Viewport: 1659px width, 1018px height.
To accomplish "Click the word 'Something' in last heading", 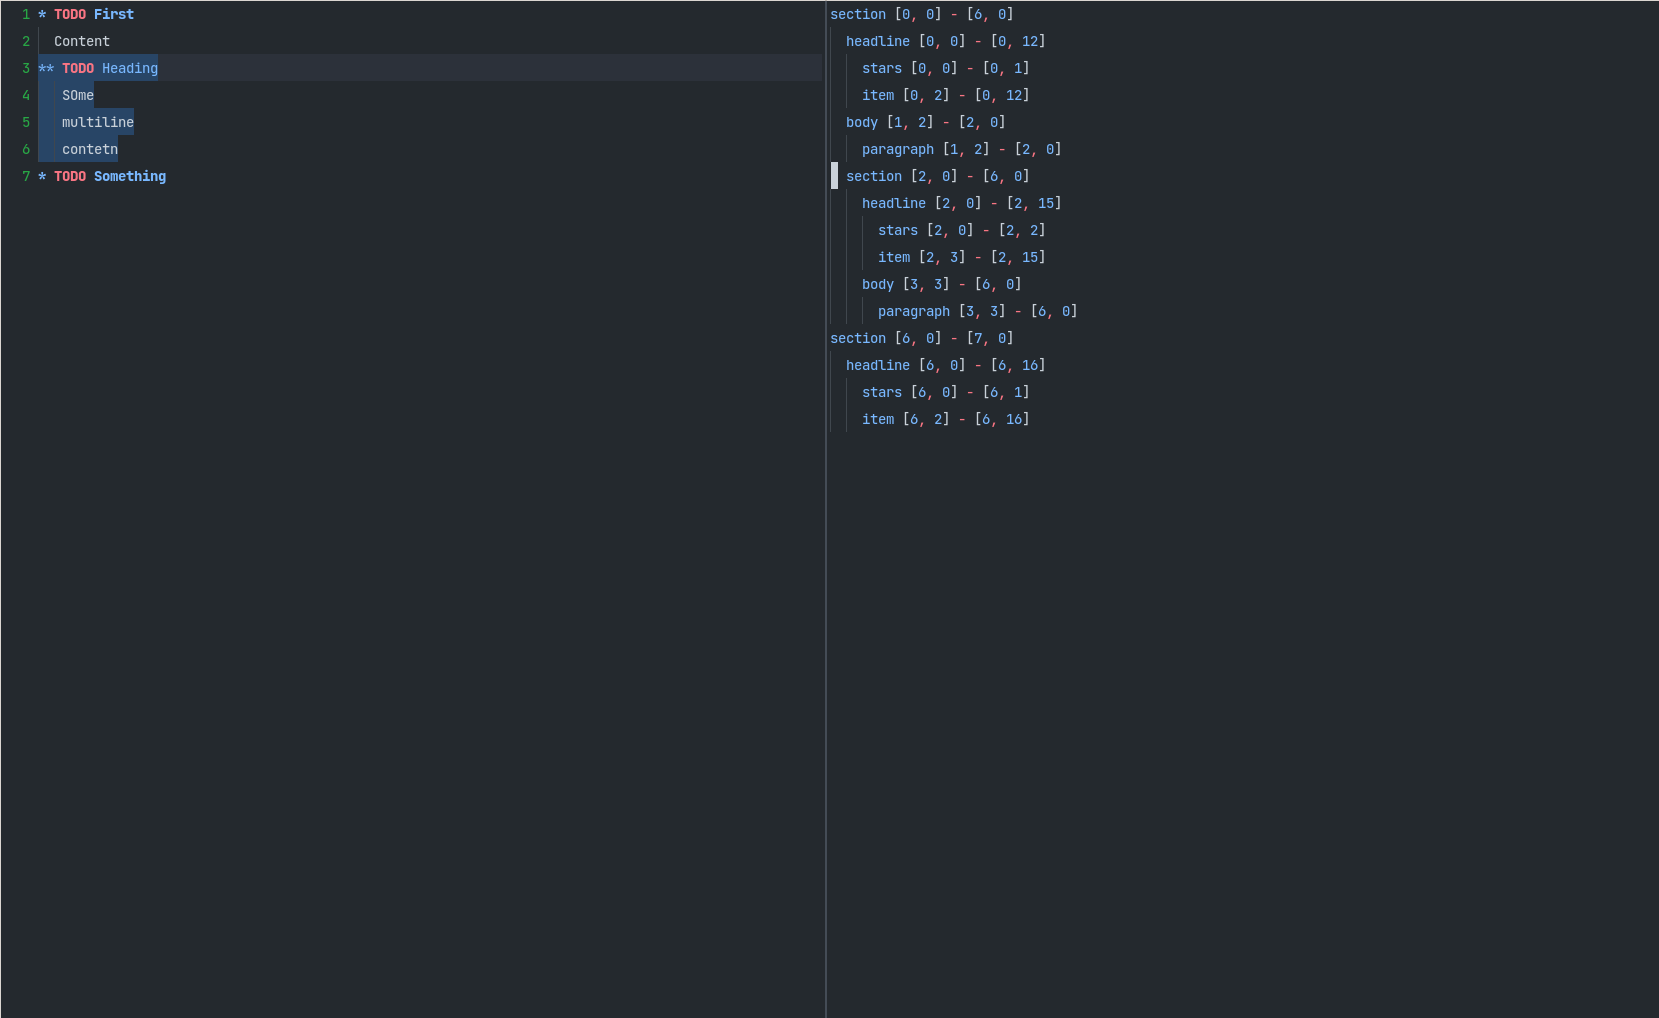I will pyautogui.click(x=130, y=176).
